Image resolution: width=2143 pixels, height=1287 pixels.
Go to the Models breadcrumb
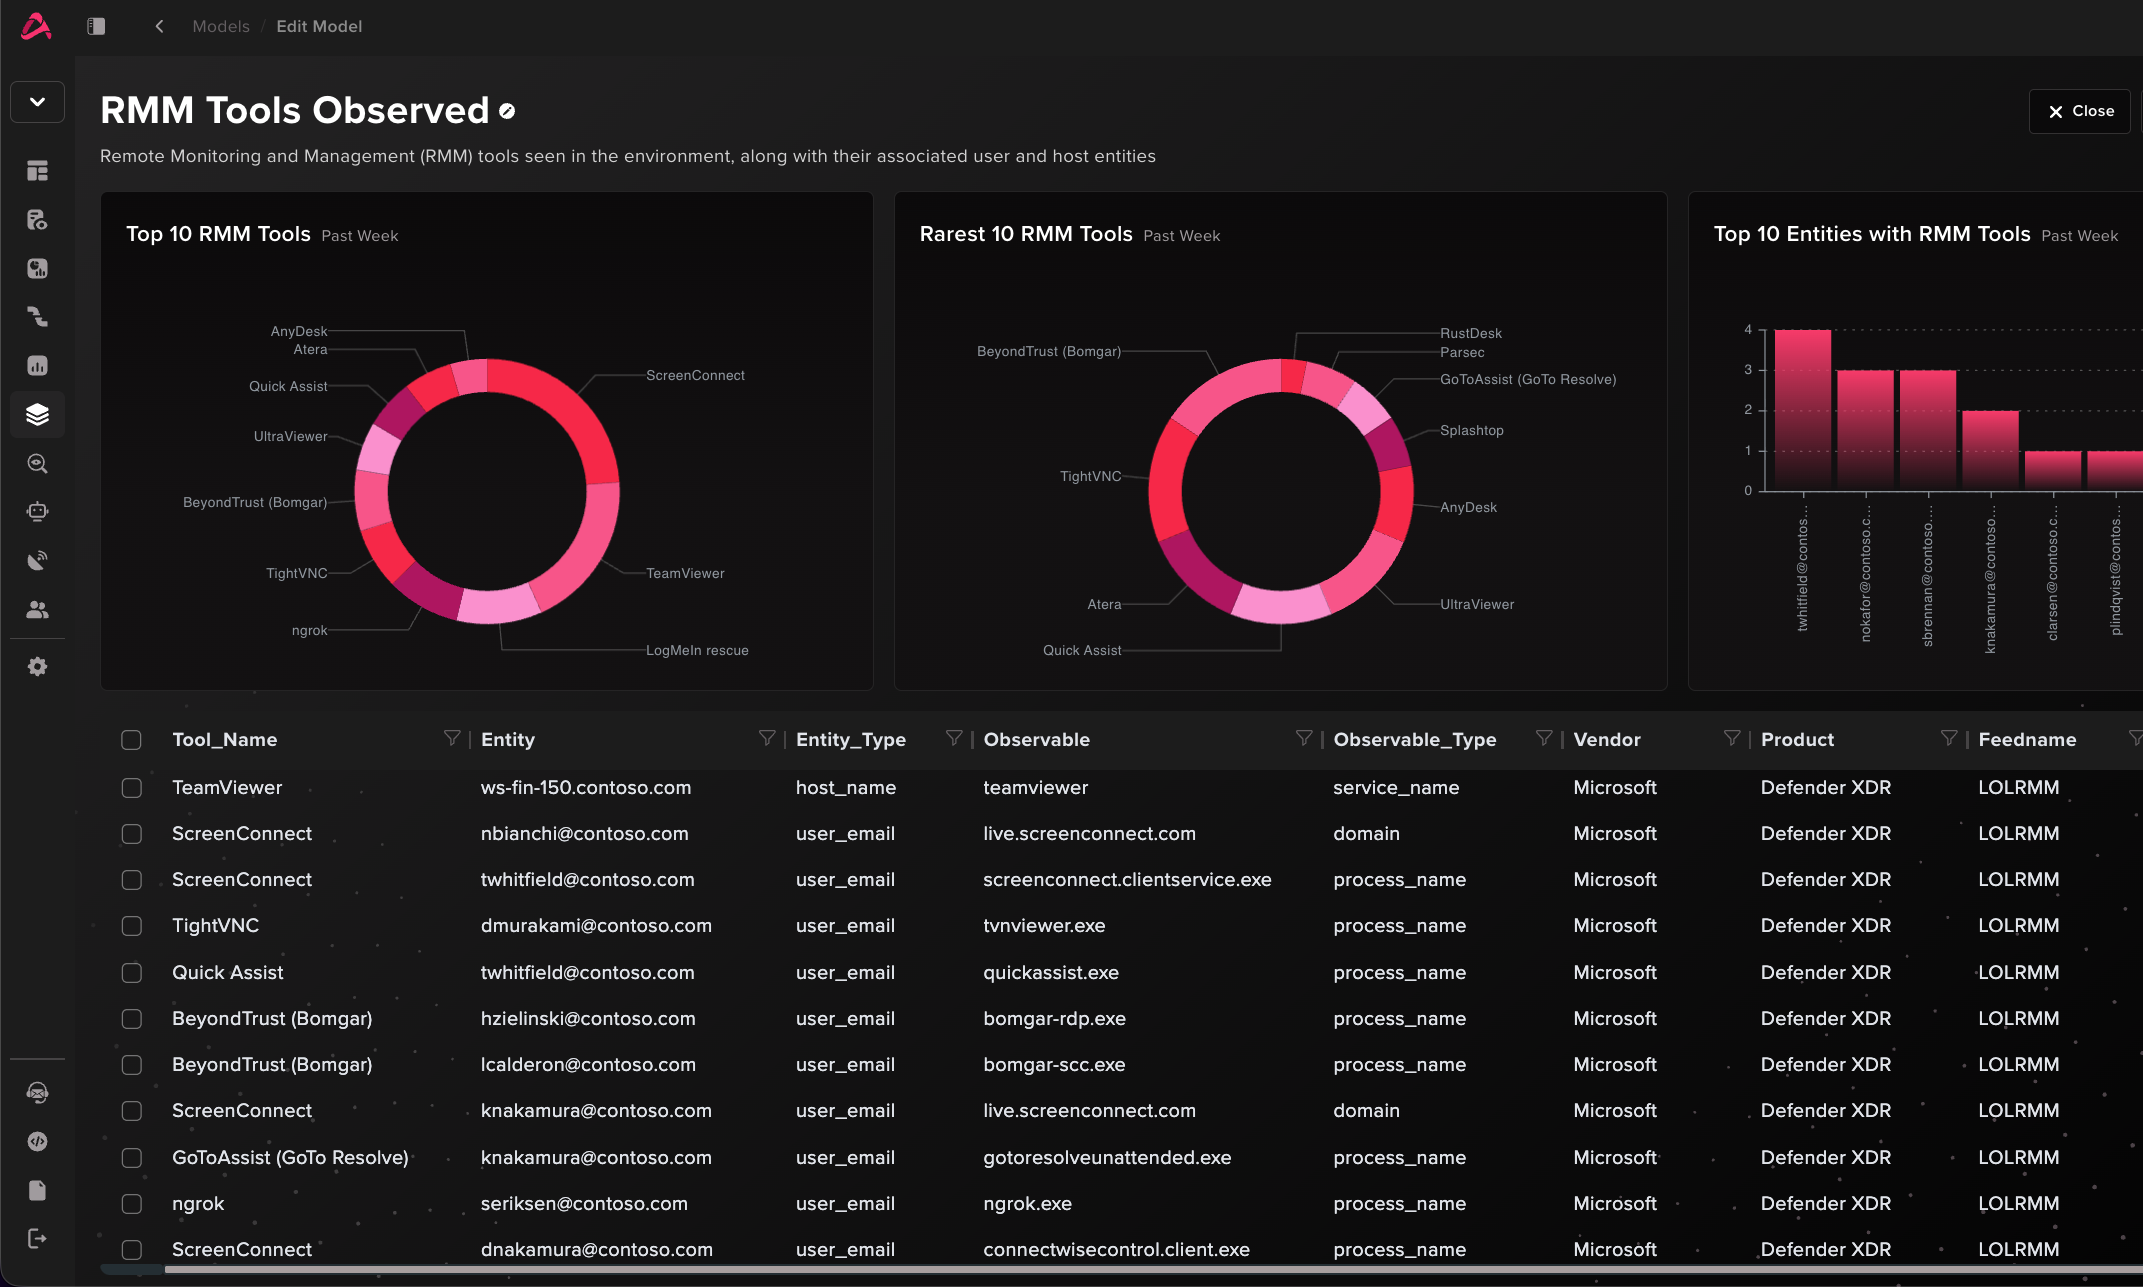tap(221, 26)
